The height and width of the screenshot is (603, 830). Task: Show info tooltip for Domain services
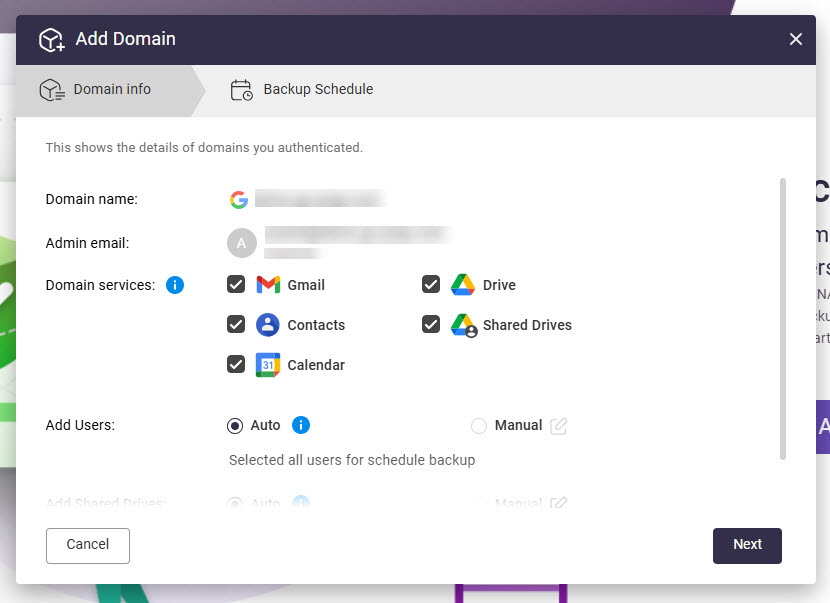[175, 285]
